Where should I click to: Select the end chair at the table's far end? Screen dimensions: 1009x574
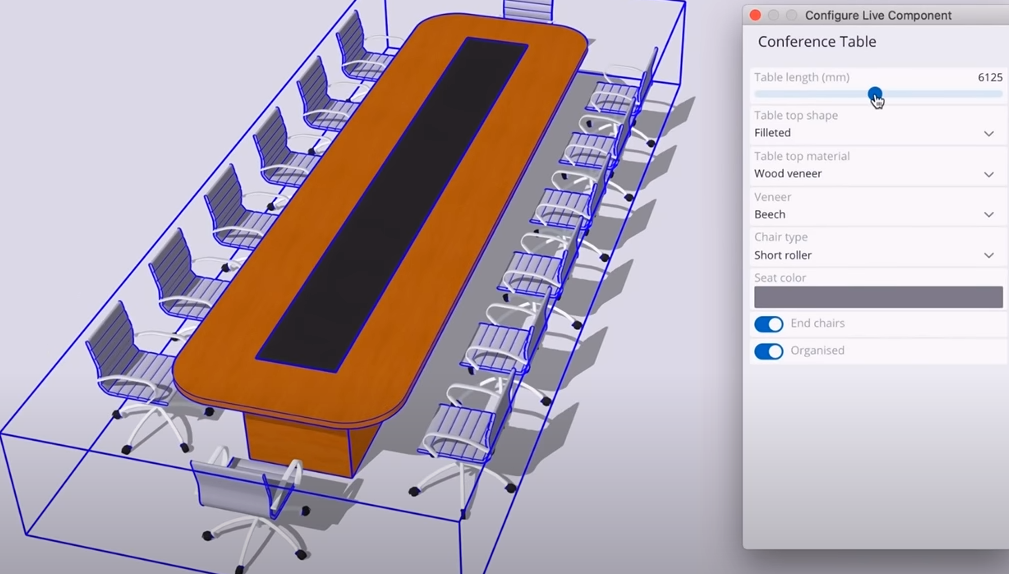[528, 10]
